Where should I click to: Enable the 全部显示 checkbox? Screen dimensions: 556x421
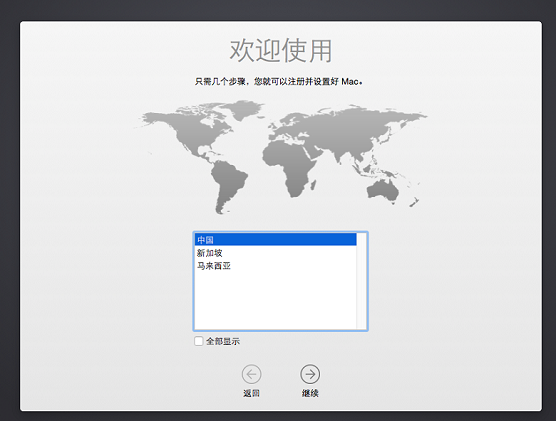point(199,341)
